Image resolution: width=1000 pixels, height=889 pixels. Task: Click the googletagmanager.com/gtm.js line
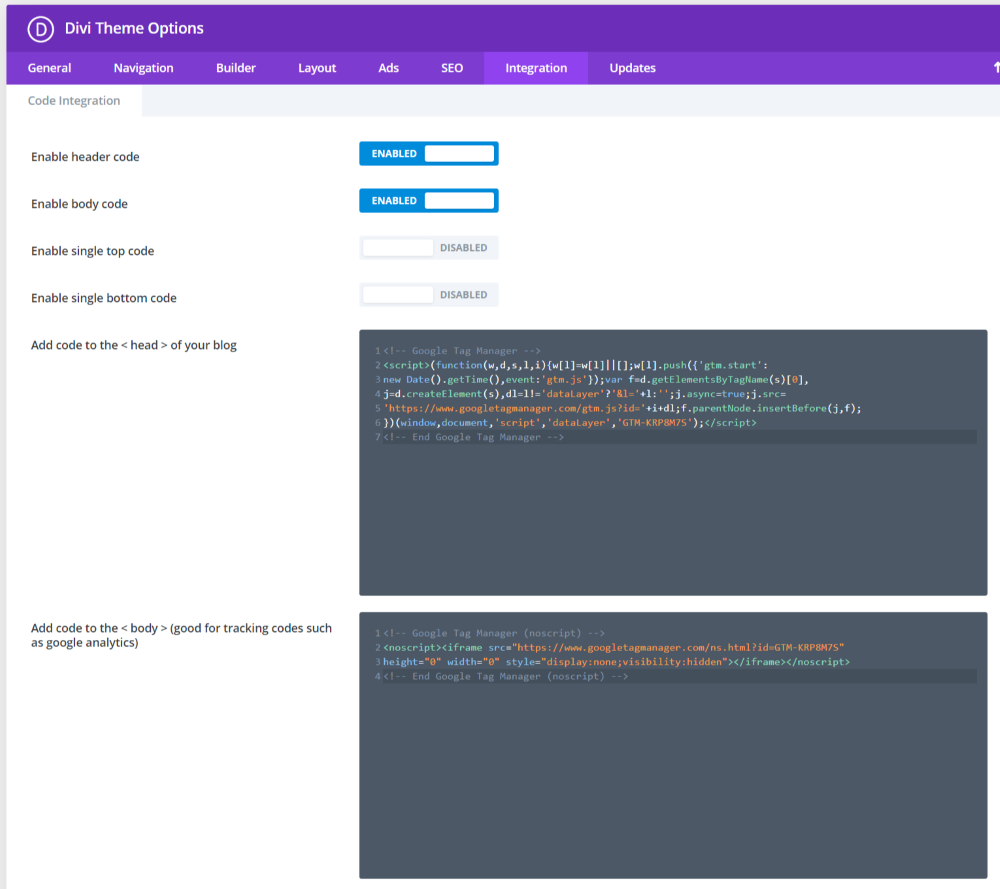pyautogui.click(x=622, y=409)
